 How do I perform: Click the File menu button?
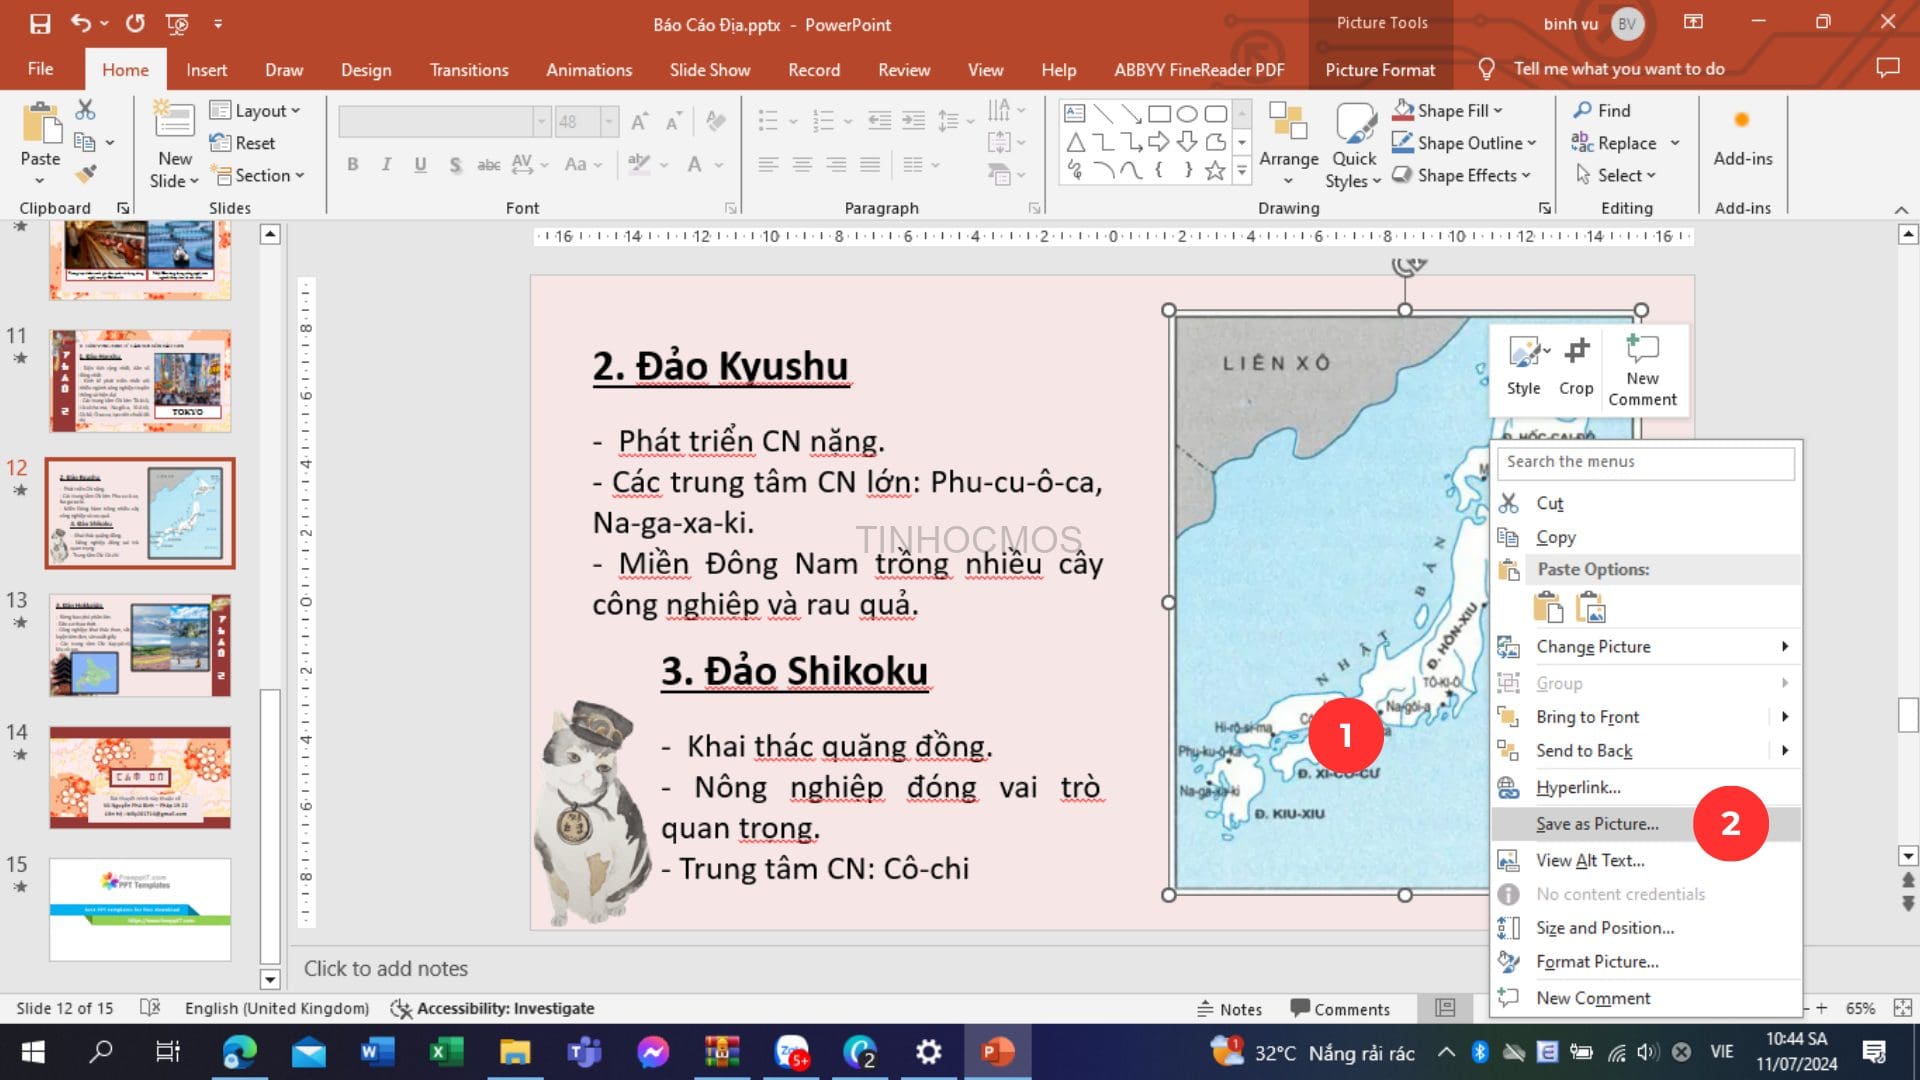point(40,69)
